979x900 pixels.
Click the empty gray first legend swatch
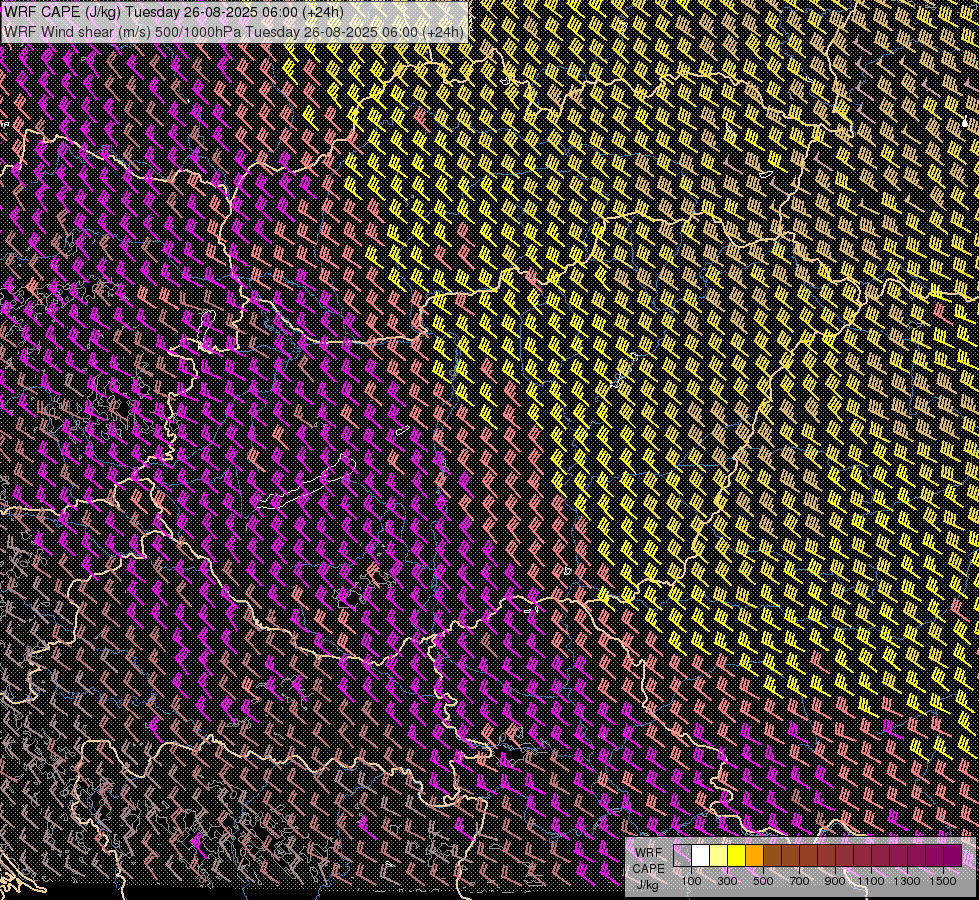point(682,856)
